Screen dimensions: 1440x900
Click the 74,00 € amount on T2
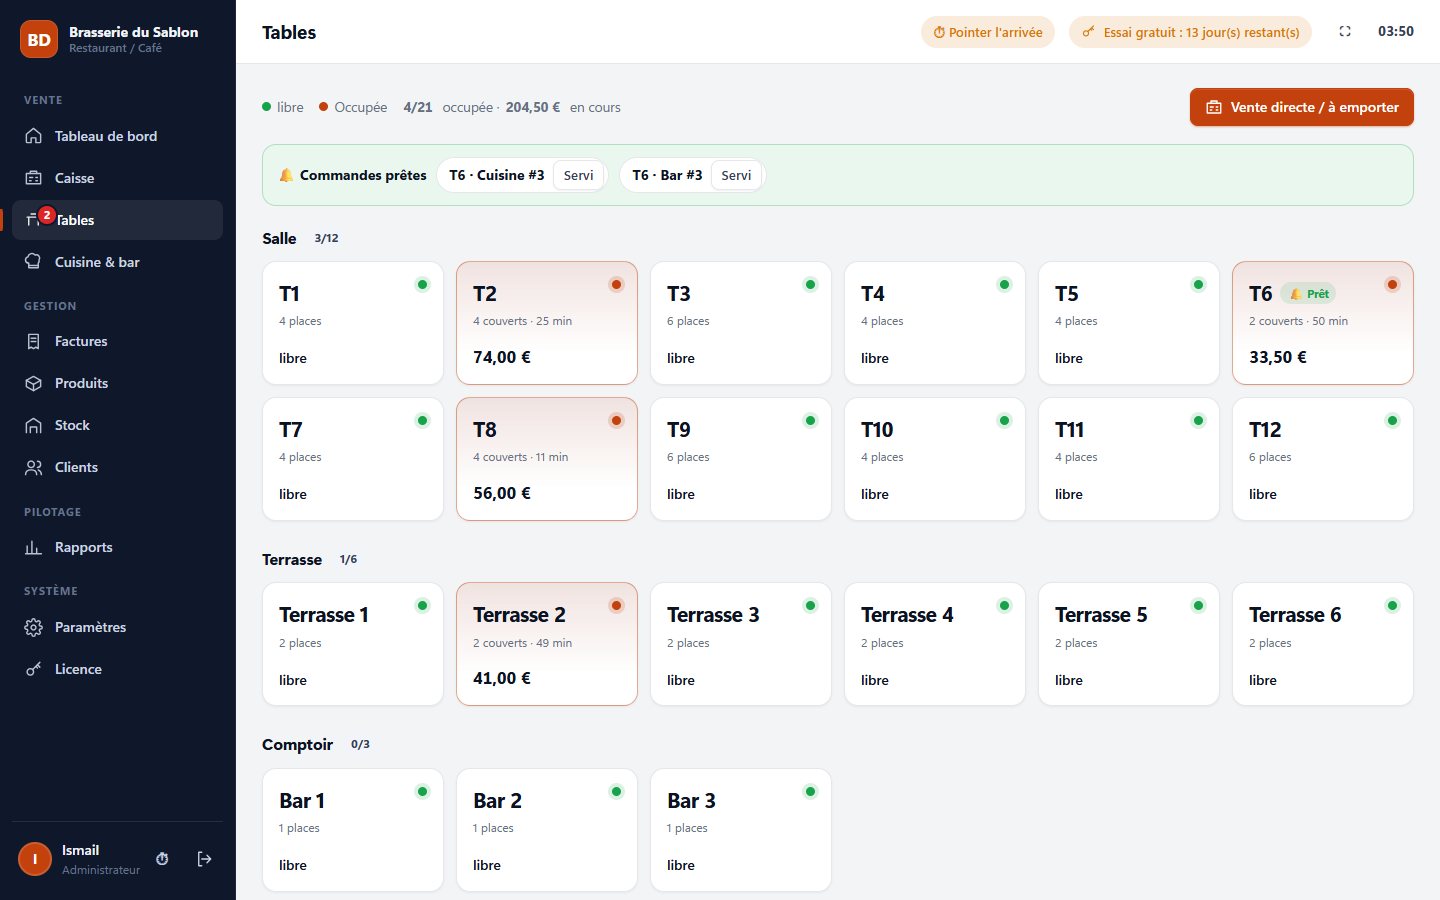(x=502, y=357)
